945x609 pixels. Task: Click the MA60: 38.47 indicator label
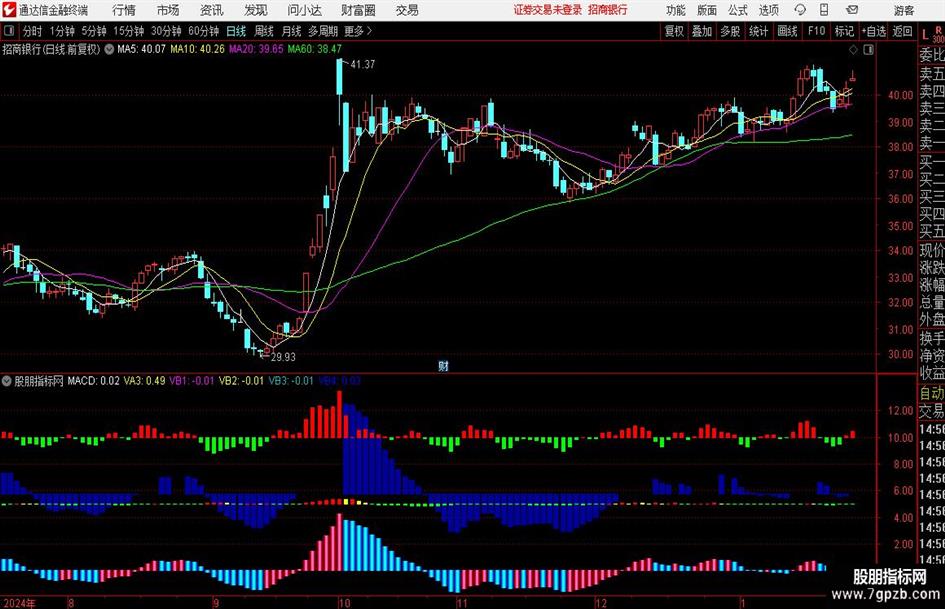(x=315, y=49)
